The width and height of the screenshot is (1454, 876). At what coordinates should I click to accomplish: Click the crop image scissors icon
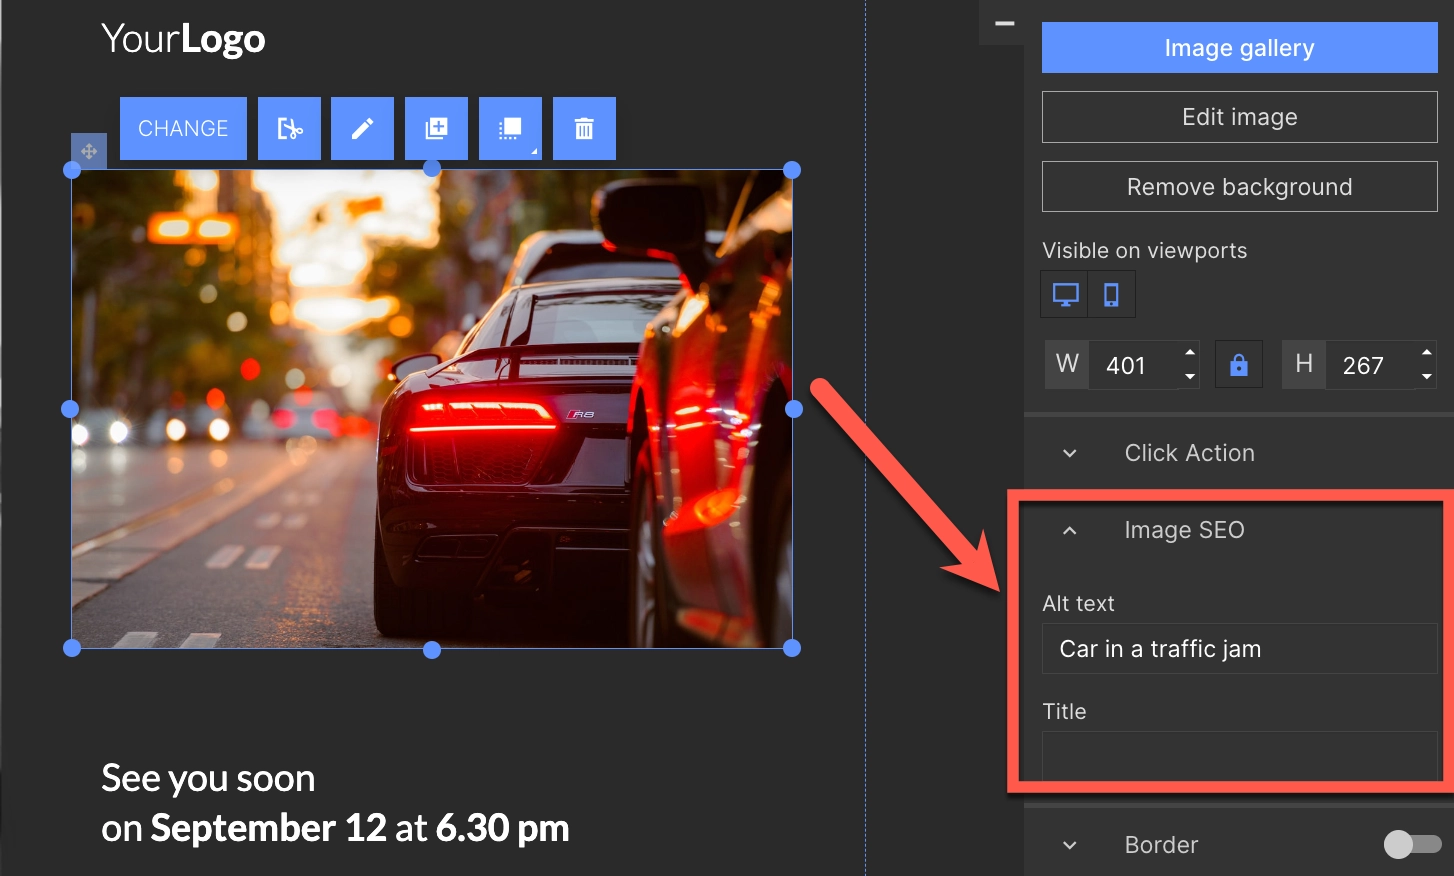[x=289, y=129]
